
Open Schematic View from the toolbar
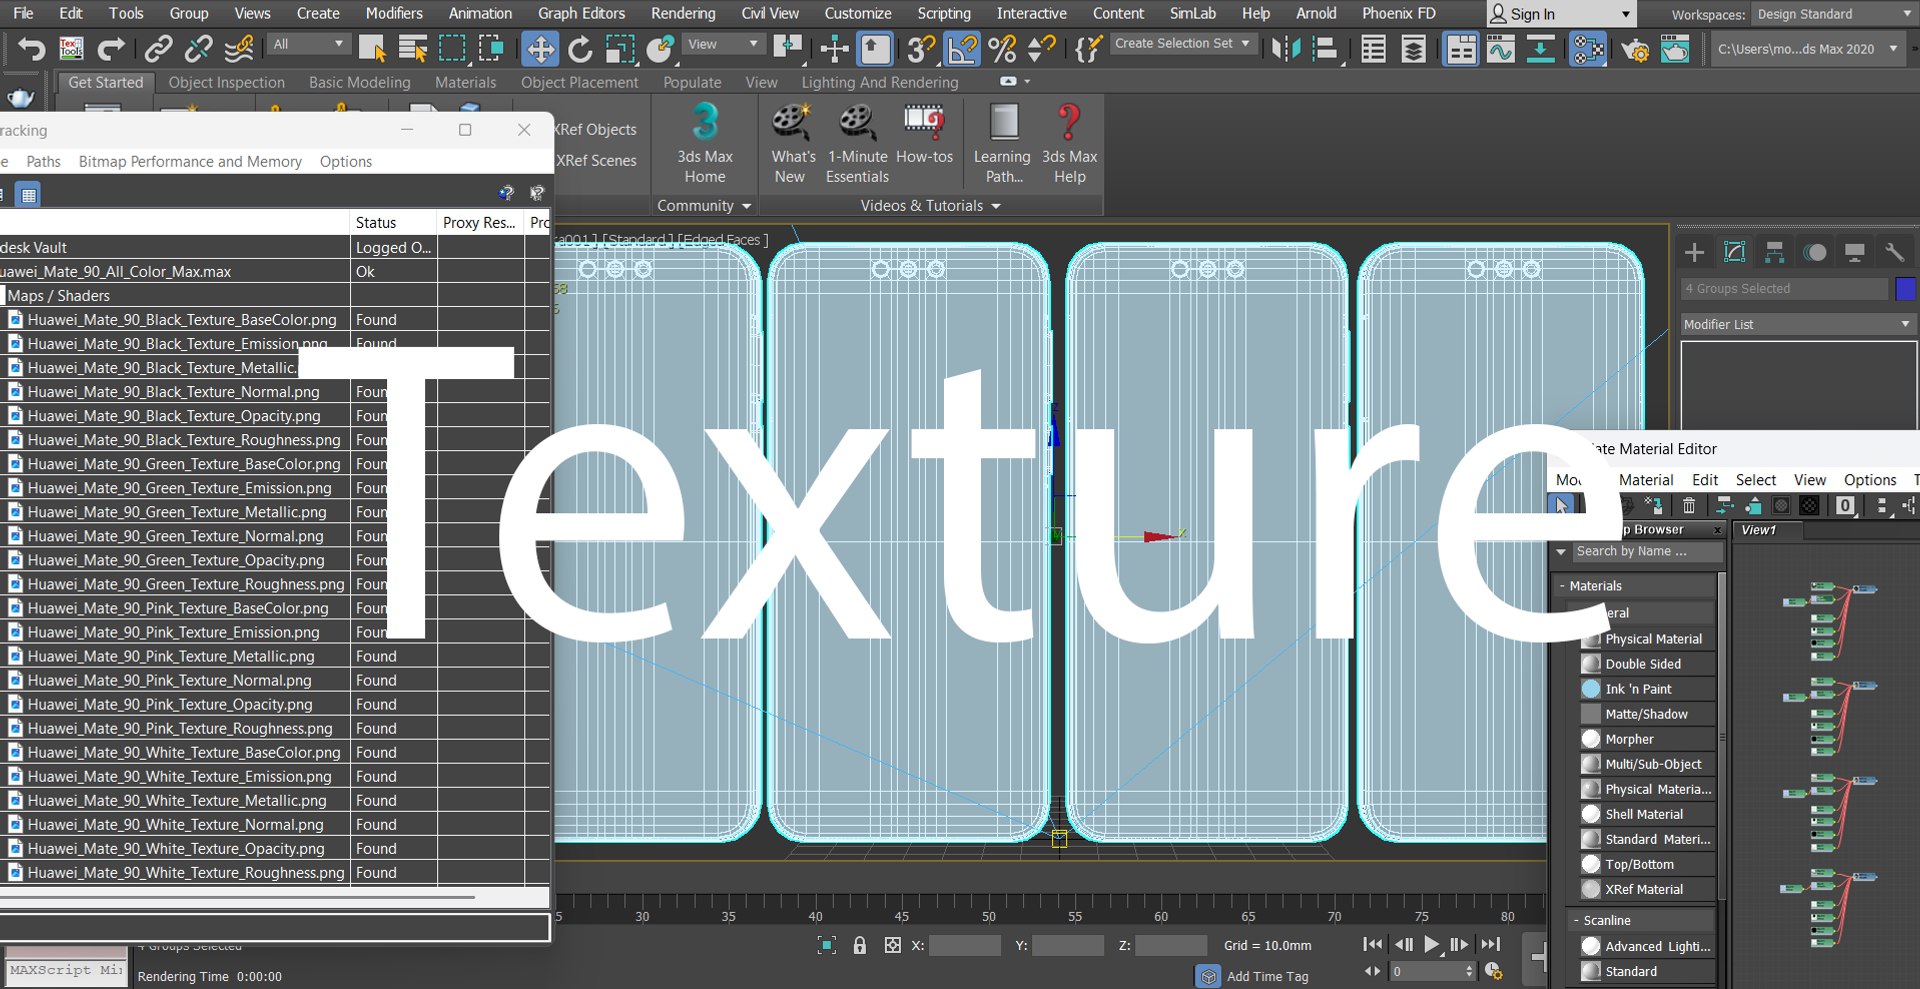[x=1541, y=48]
